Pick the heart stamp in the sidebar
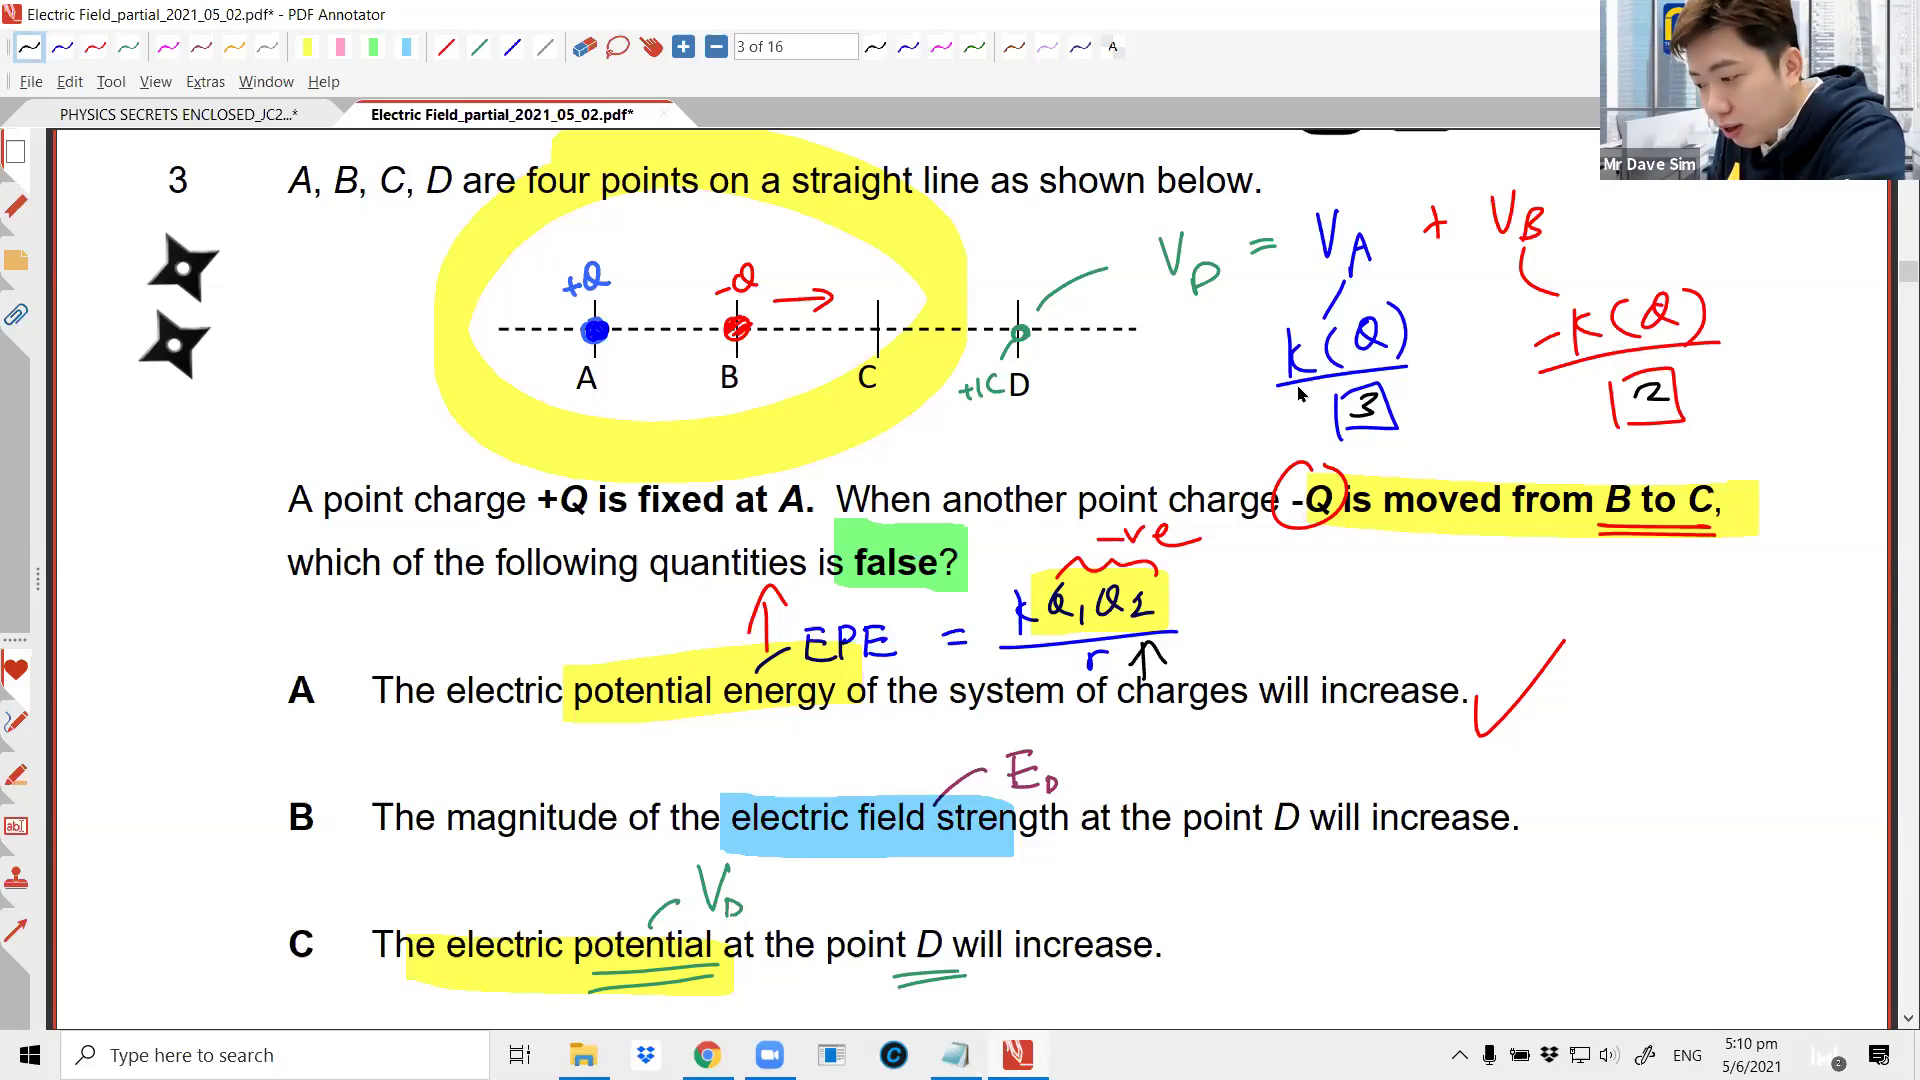The image size is (1920, 1080). pos(16,670)
